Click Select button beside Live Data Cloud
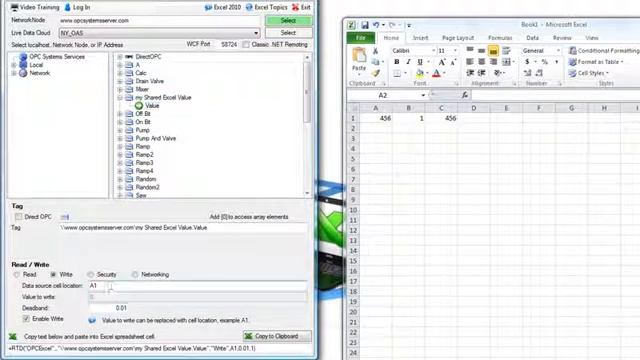This screenshot has height=360, width=640. [288, 33]
